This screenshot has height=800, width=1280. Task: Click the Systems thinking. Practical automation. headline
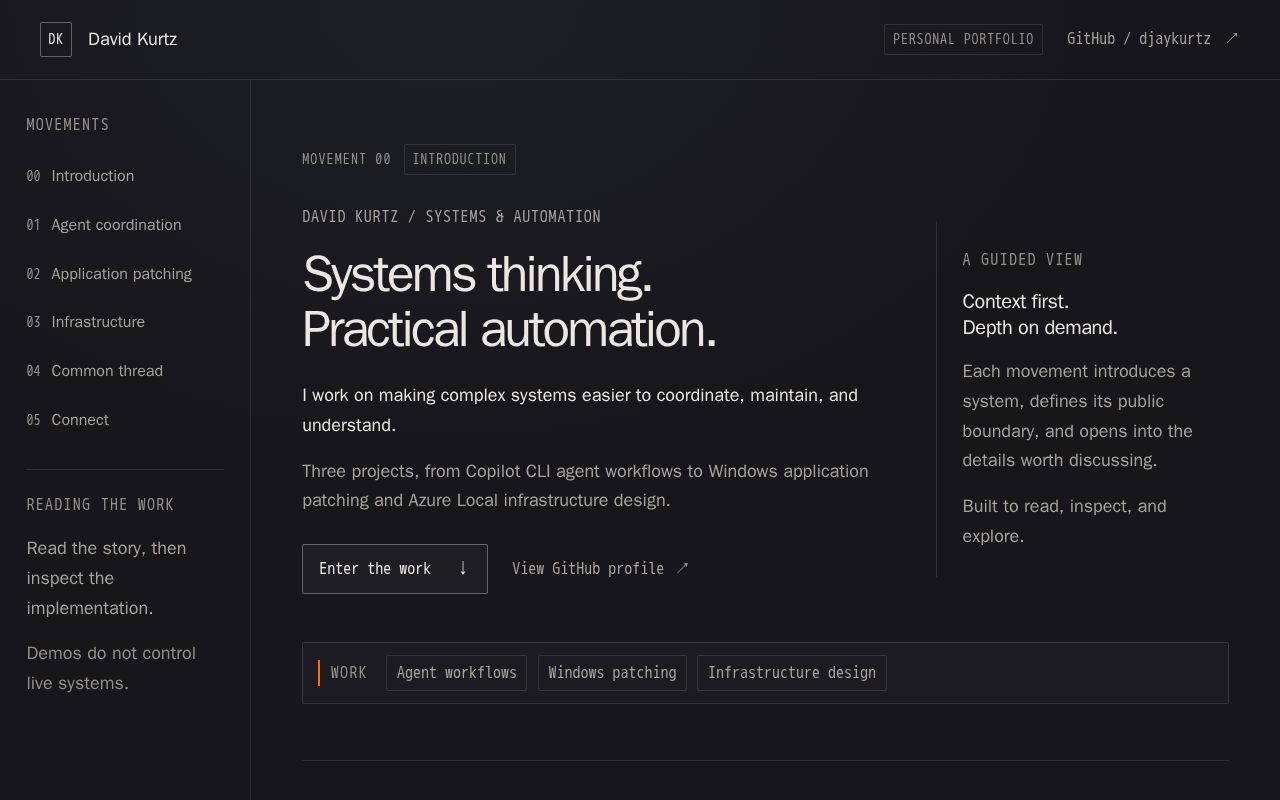coord(509,302)
